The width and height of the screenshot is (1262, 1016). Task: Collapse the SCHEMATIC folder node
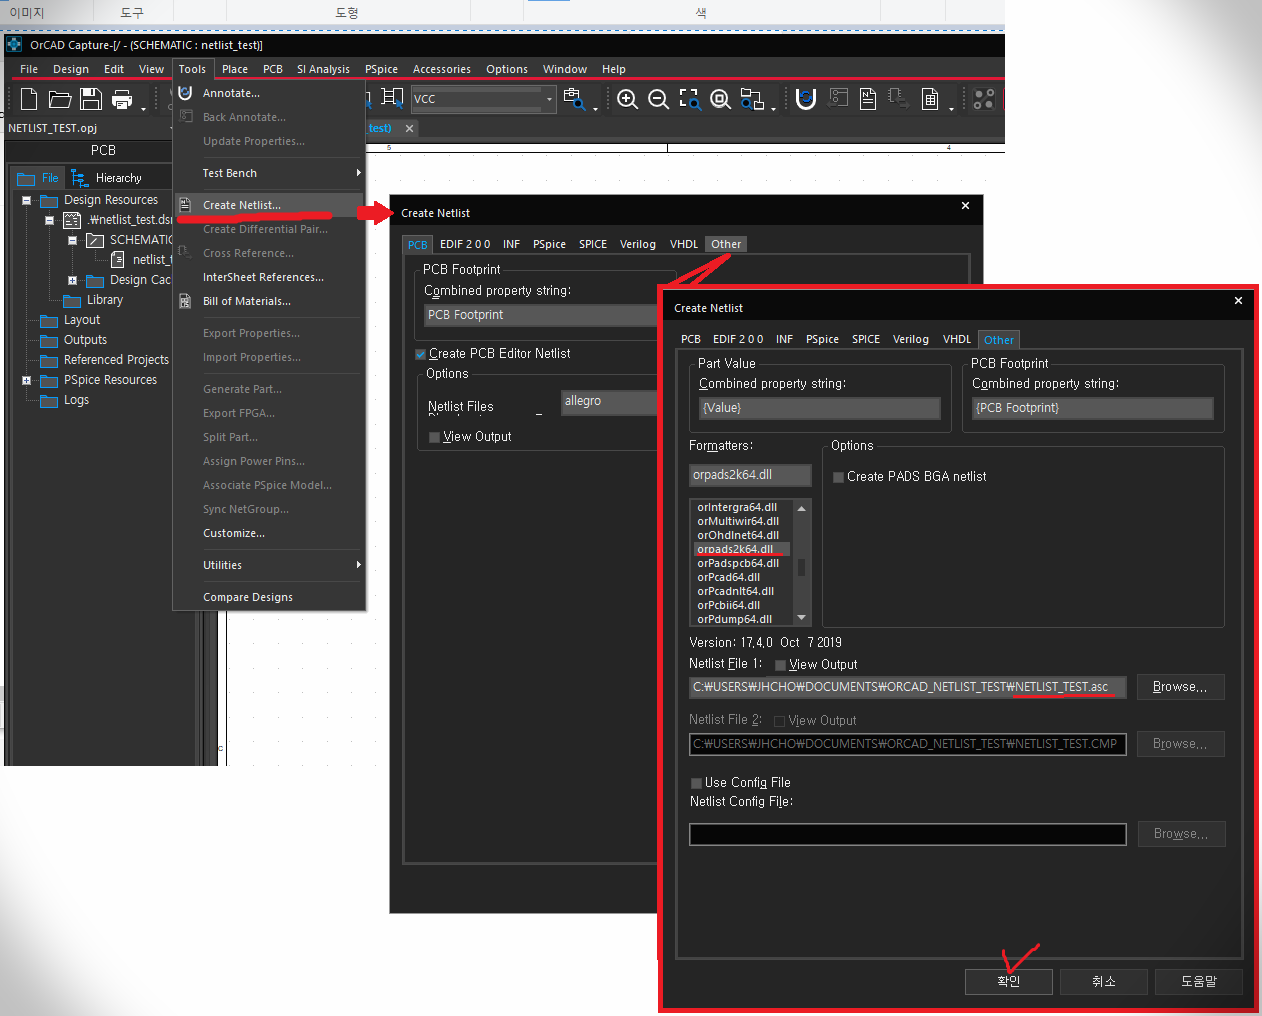click(72, 240)
